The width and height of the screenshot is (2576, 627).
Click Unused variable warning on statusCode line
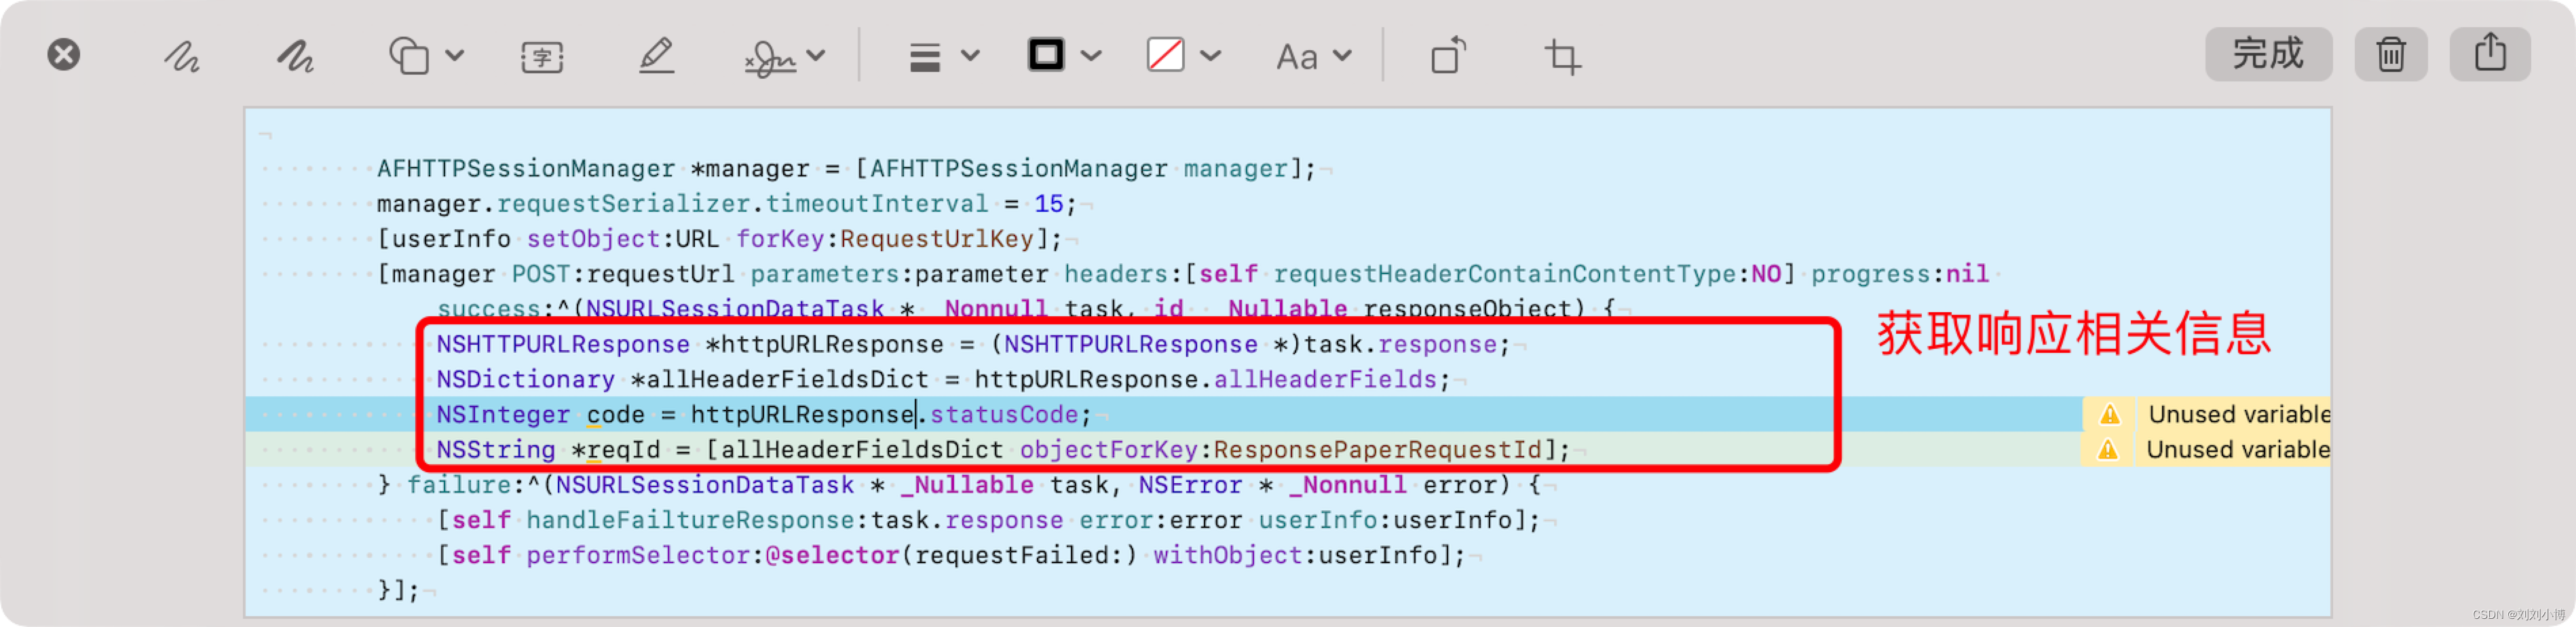(2239, 414)
